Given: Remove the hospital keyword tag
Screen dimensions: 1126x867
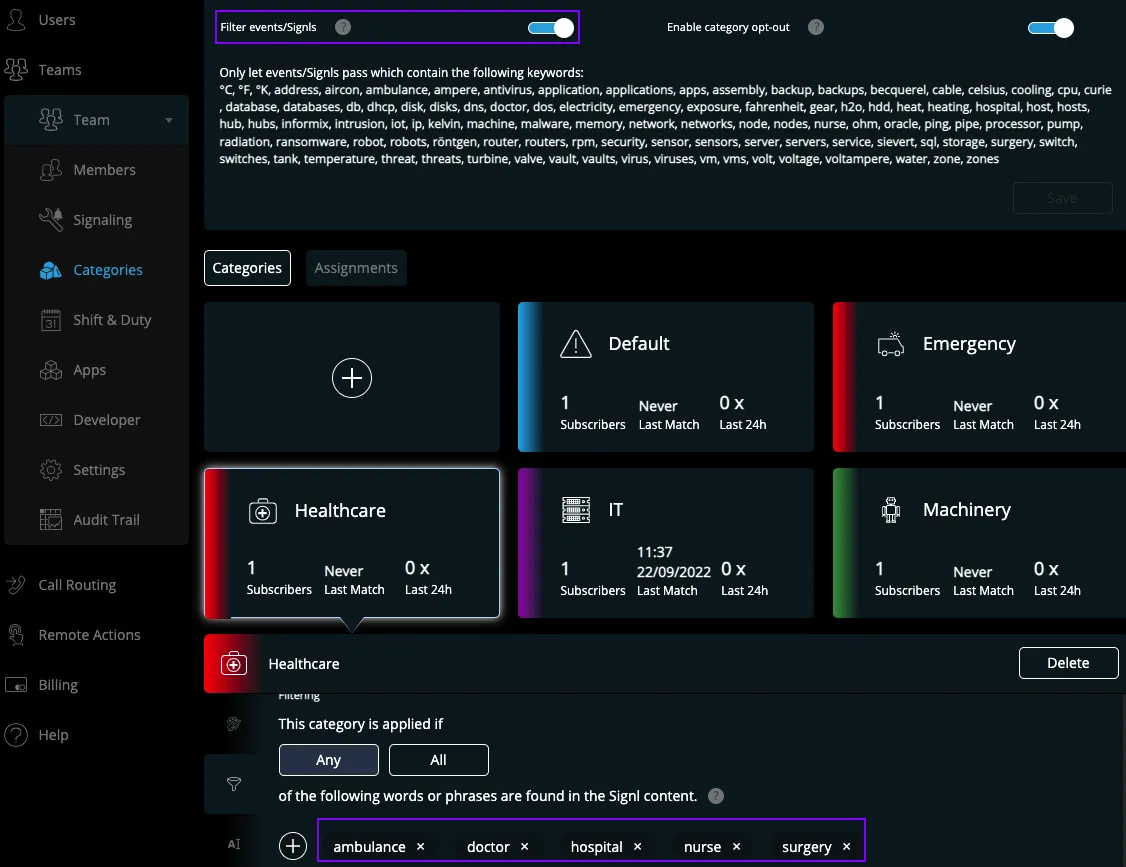Looking at the screenshot, I should point(638,847).
